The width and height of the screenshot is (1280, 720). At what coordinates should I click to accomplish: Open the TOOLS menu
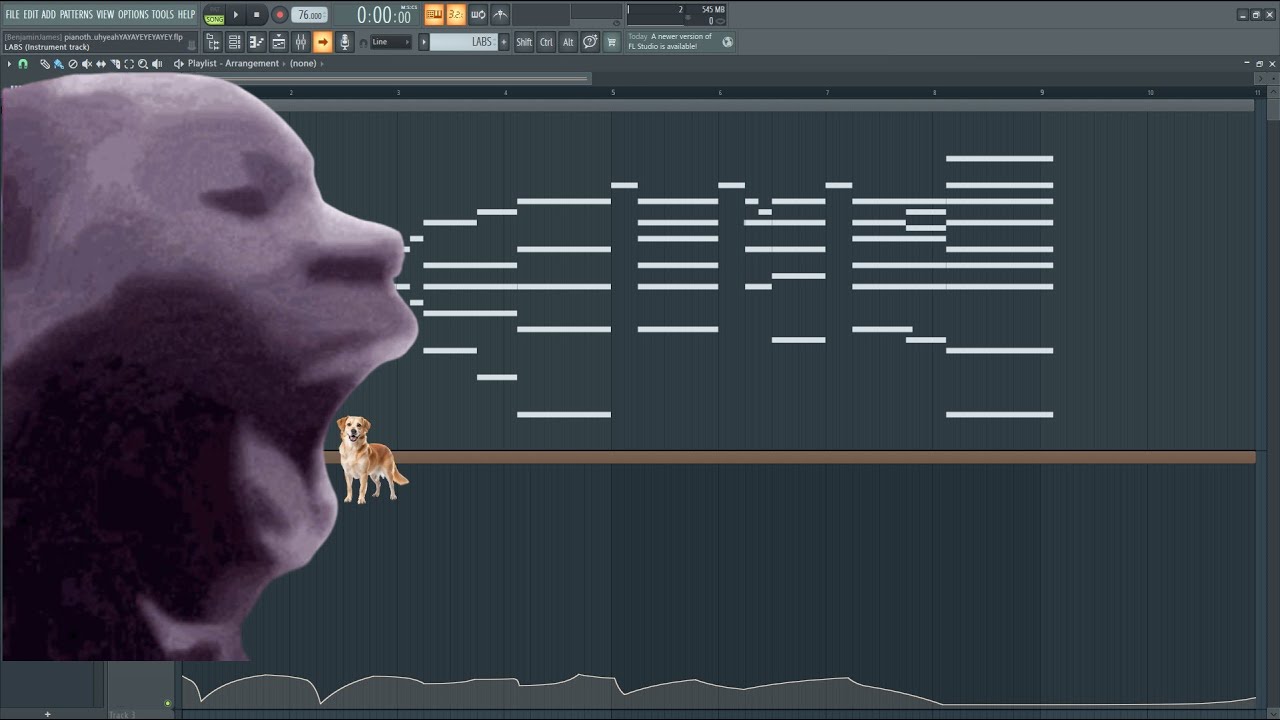pyautogui.click(x=162, y=14)
